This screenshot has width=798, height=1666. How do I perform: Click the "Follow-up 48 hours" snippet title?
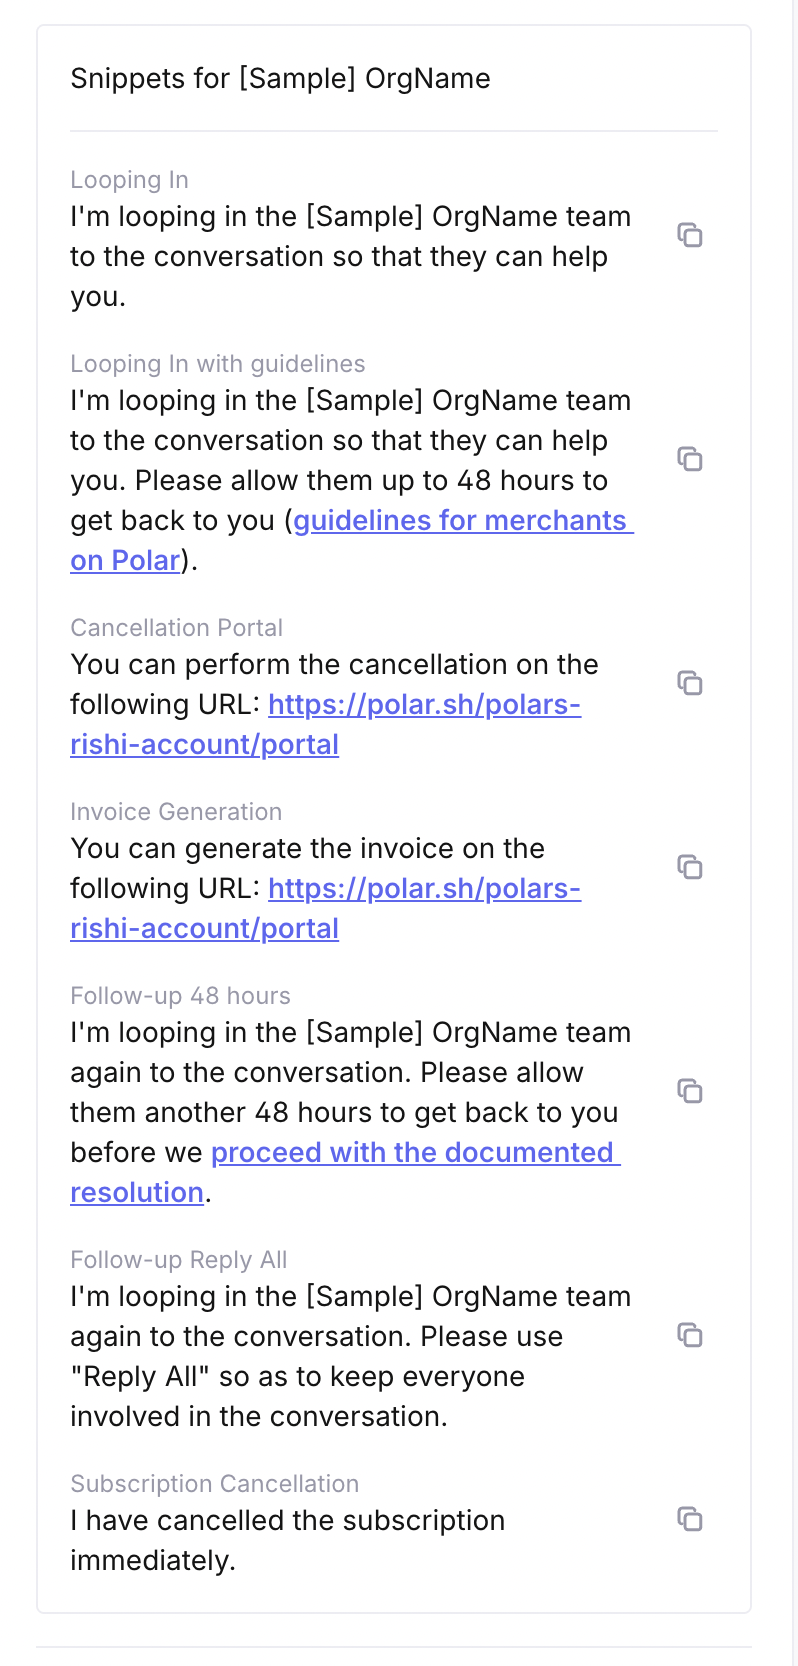point(180,996)
